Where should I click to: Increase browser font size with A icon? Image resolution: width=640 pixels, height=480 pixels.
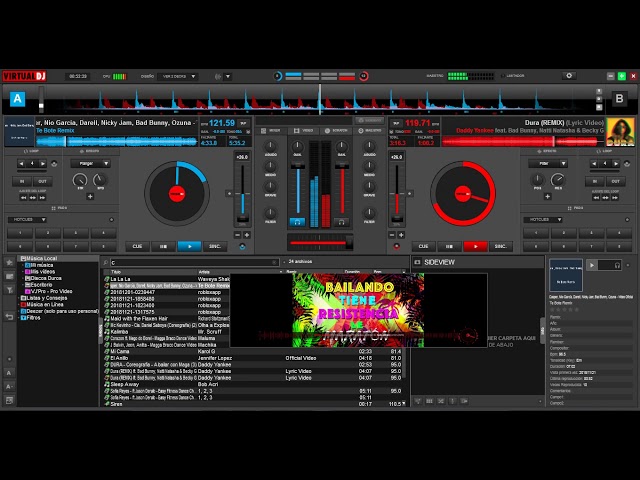coord(9,373)
